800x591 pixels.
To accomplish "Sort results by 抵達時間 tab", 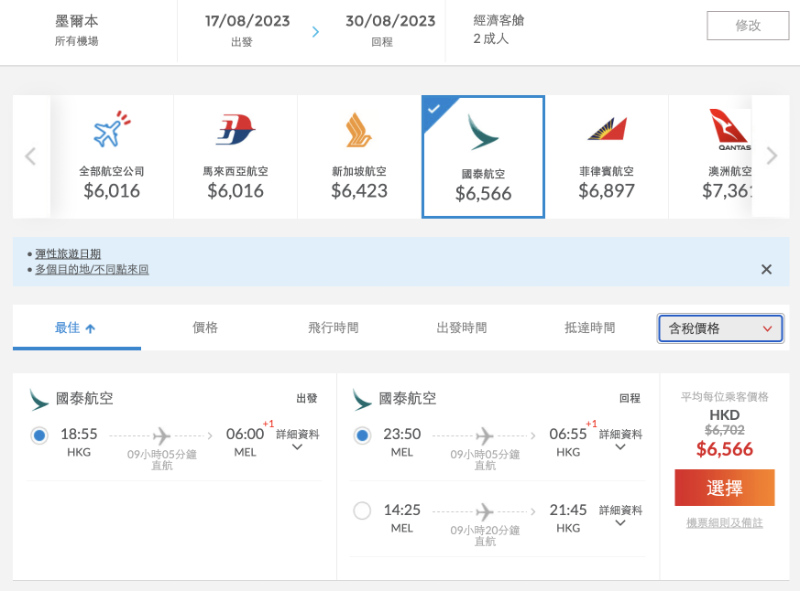I will tap(589, 328).
